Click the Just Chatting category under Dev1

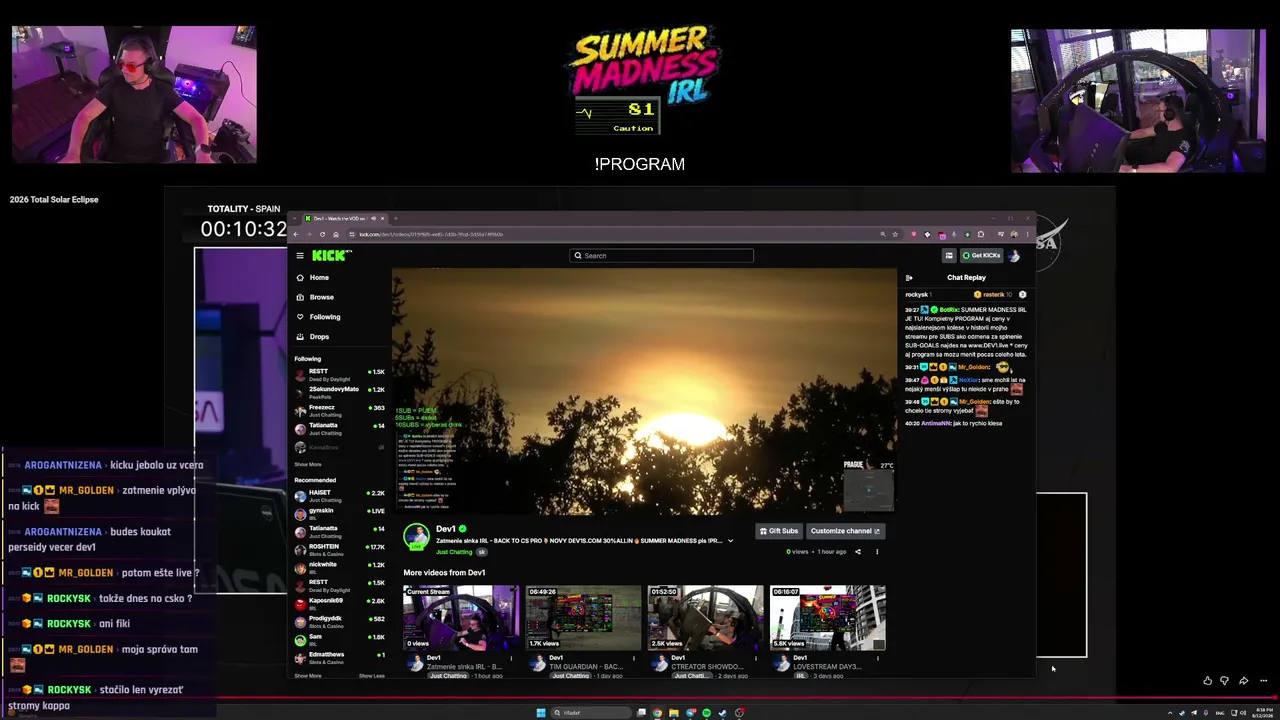(x=454, y=552)
